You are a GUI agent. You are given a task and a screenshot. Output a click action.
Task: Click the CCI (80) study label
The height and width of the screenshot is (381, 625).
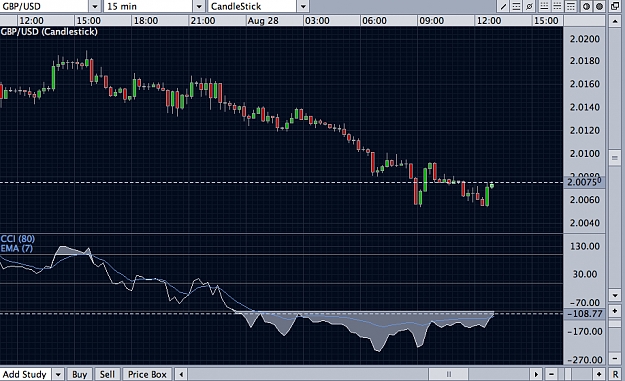point(18,239)
